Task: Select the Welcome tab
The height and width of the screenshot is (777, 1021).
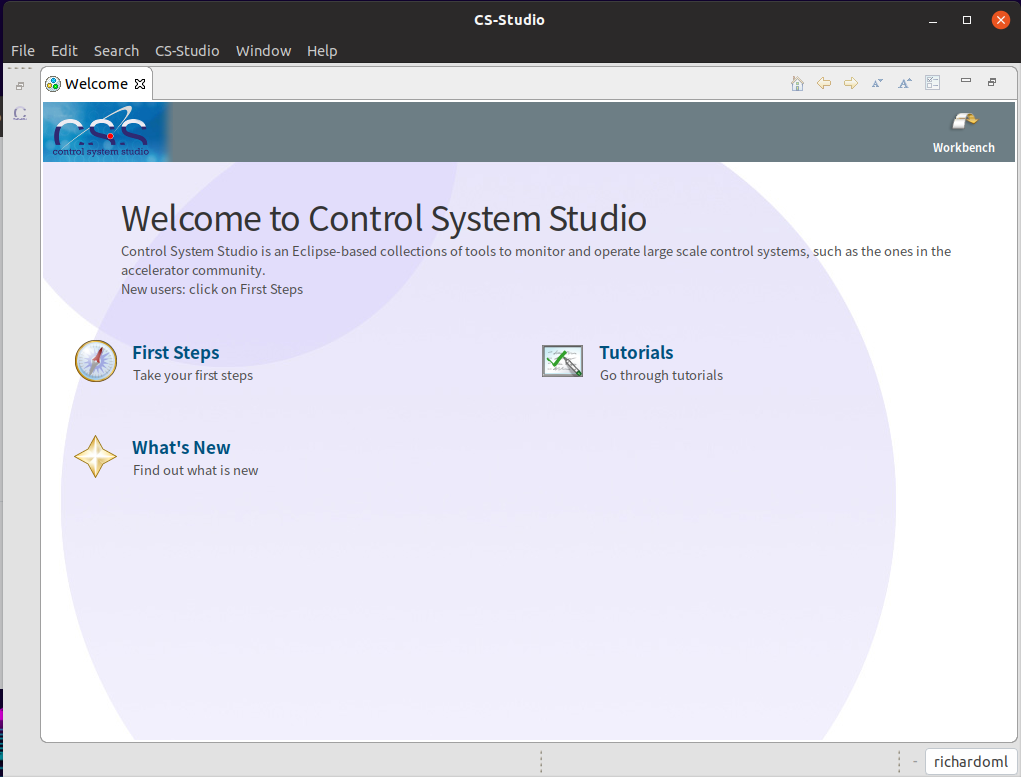Action: pyautogui.click(x=97, y=83)
